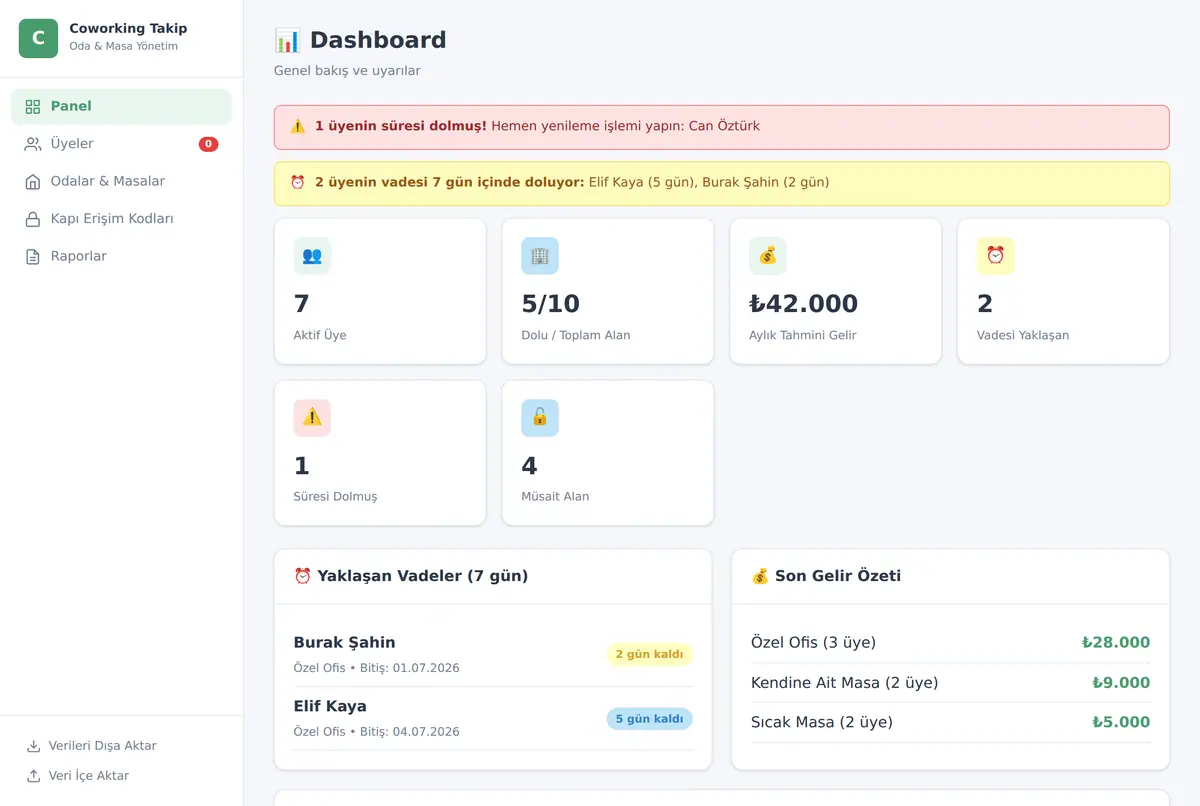Go to Odalar & Masalar page

click(121, 182)
